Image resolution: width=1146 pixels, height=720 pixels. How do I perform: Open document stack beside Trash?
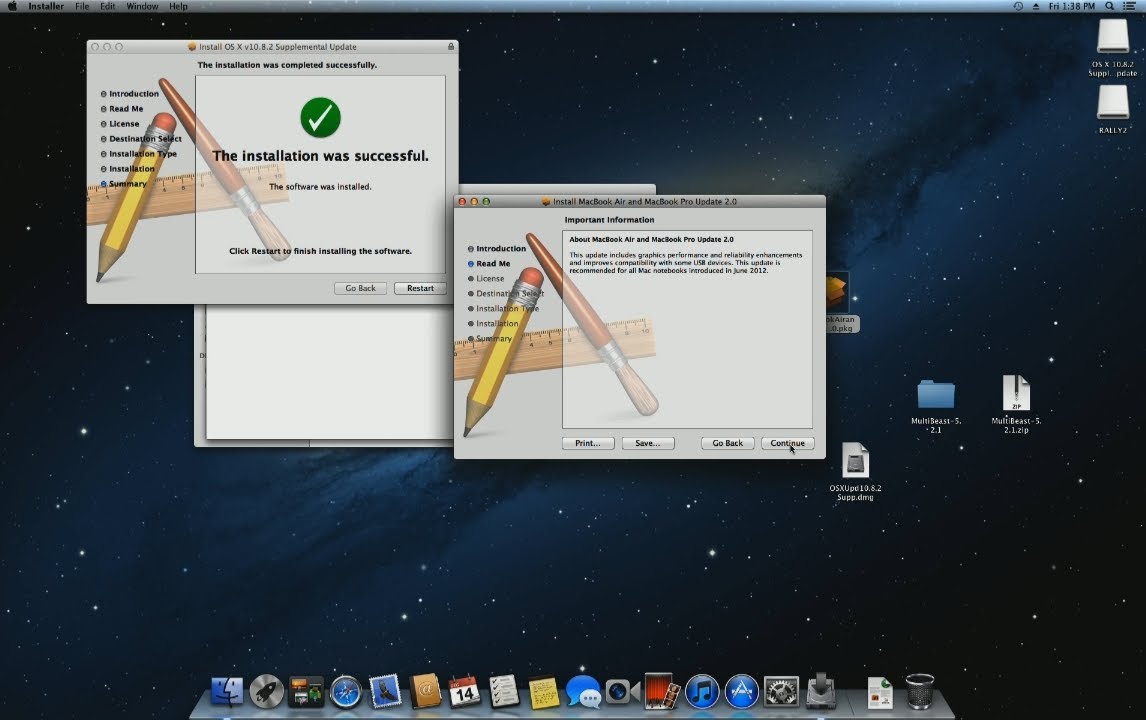point(879,692)
